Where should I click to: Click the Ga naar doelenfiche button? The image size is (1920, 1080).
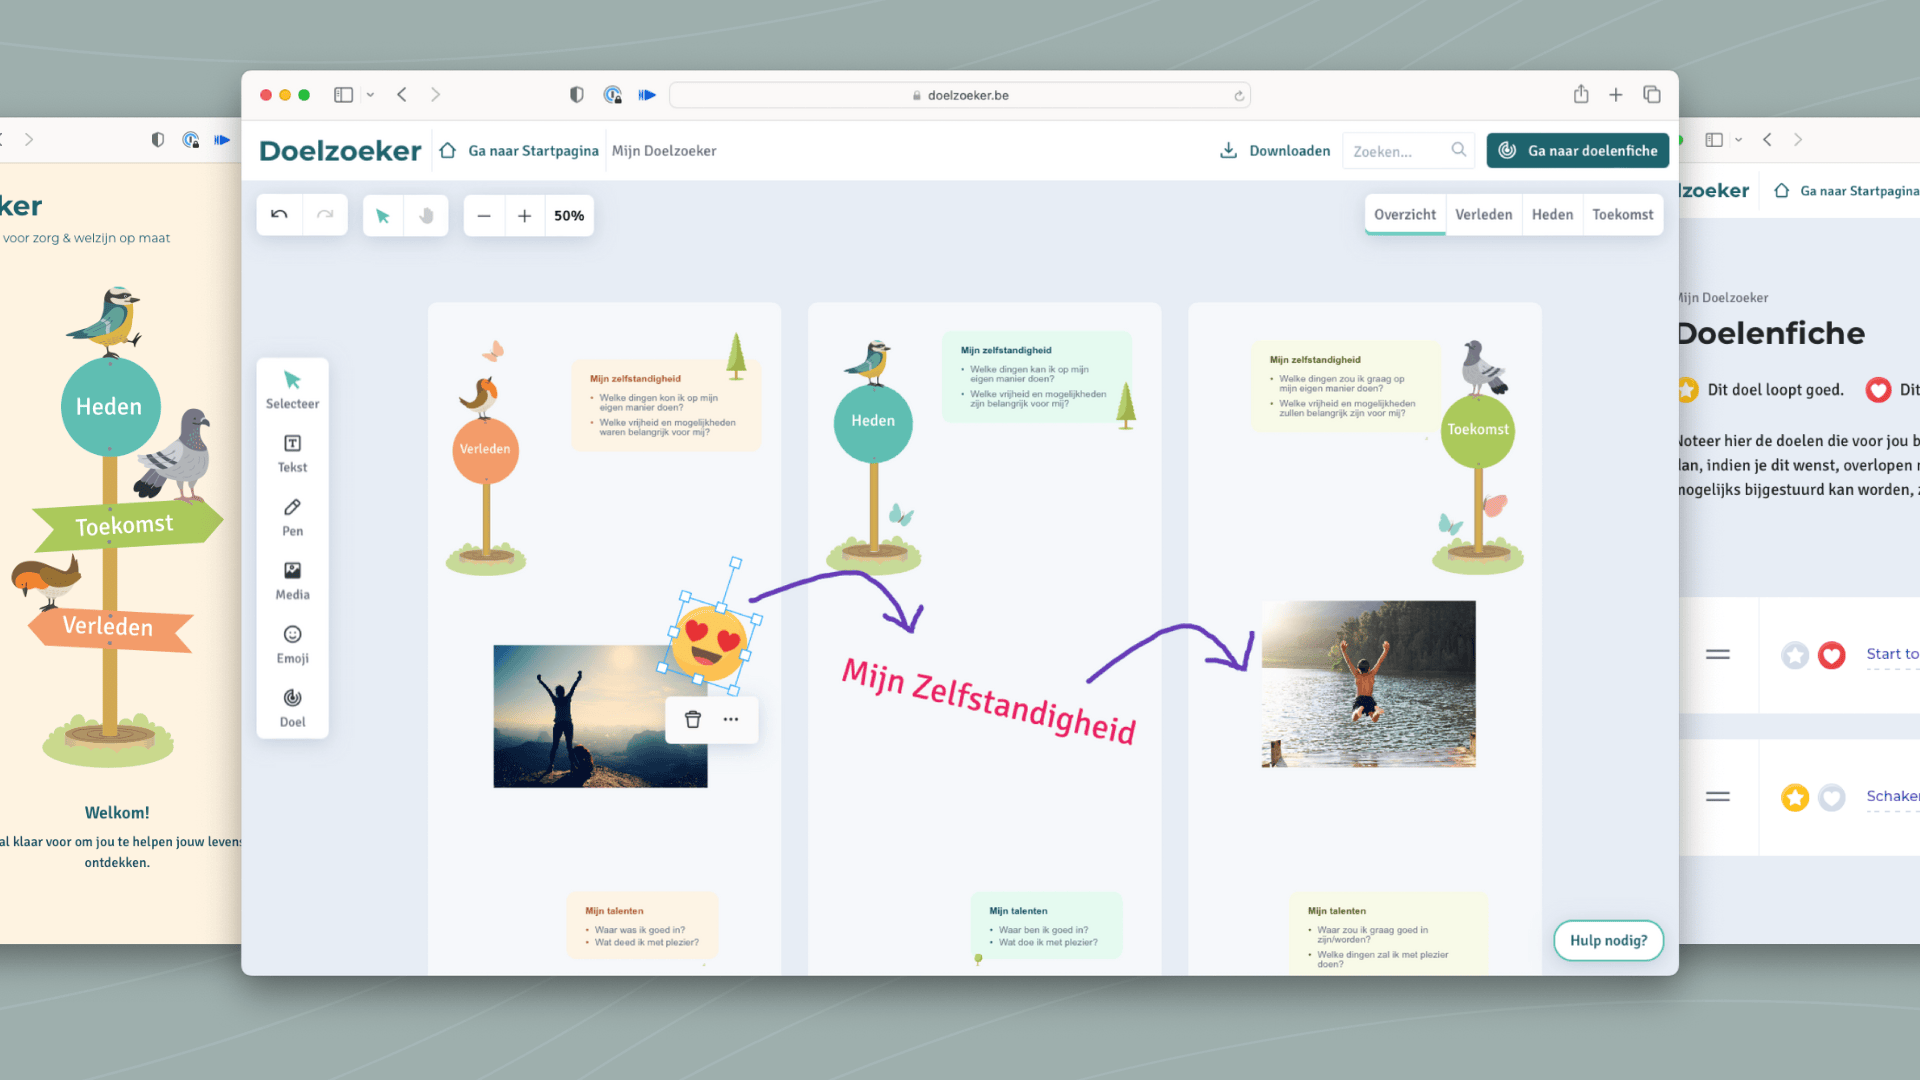[x=1577, y=151]
